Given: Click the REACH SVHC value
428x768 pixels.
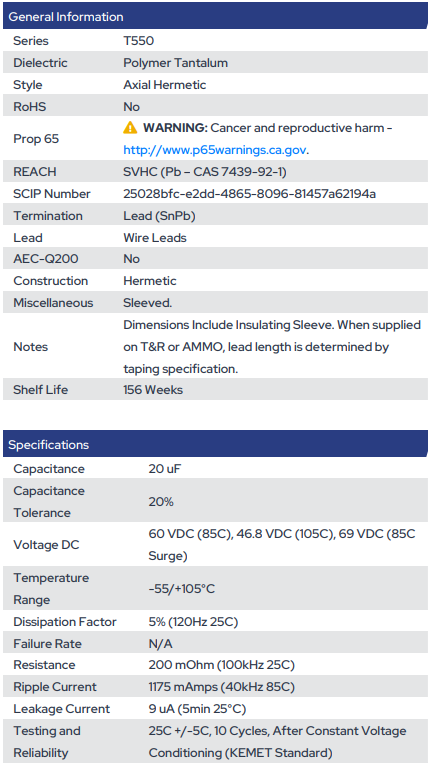Looking at the screenshot, I should click(205, 172).
